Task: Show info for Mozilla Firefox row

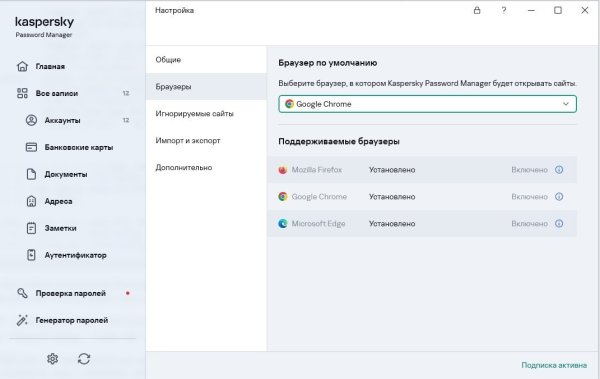Action: (559, 170)
